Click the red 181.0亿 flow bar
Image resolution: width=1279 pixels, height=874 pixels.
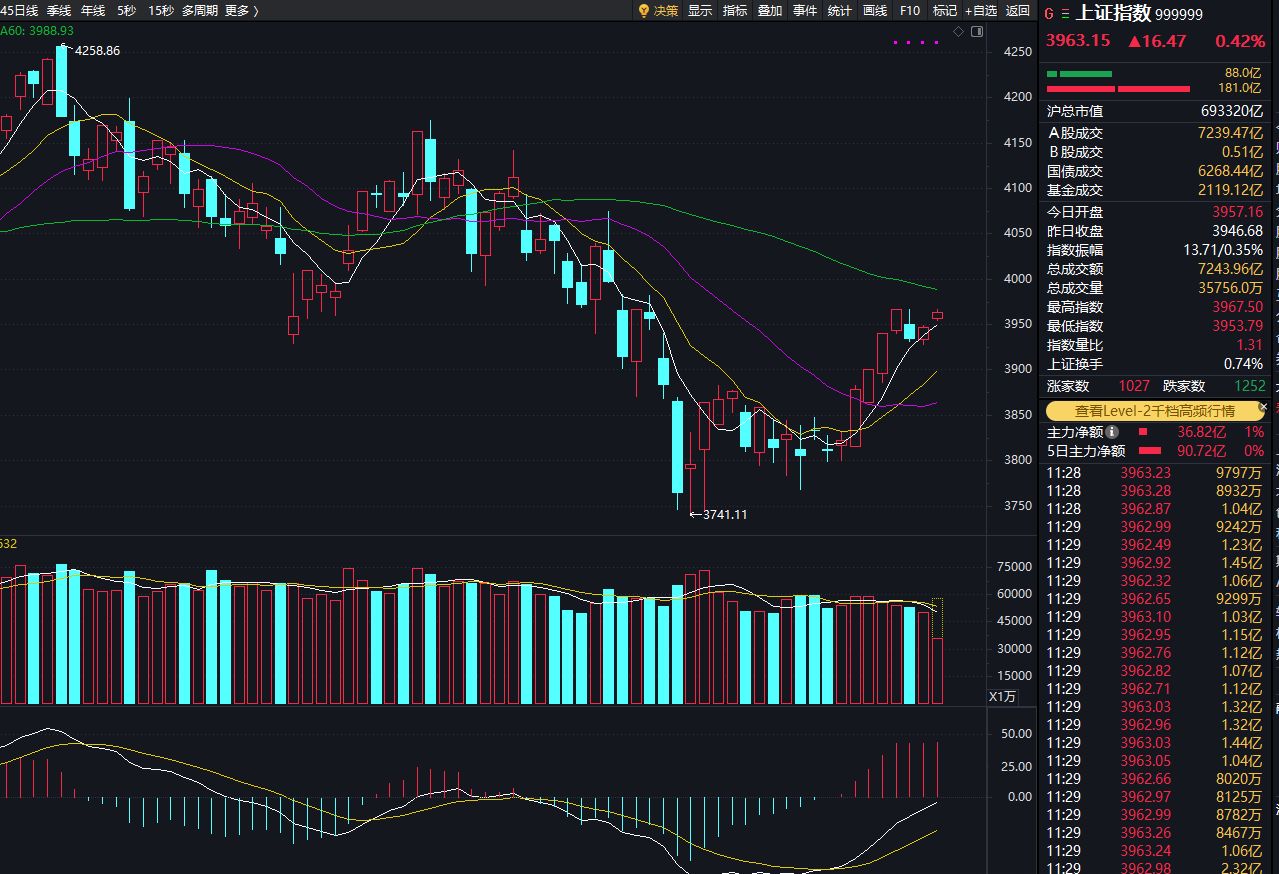[1118, 89]
